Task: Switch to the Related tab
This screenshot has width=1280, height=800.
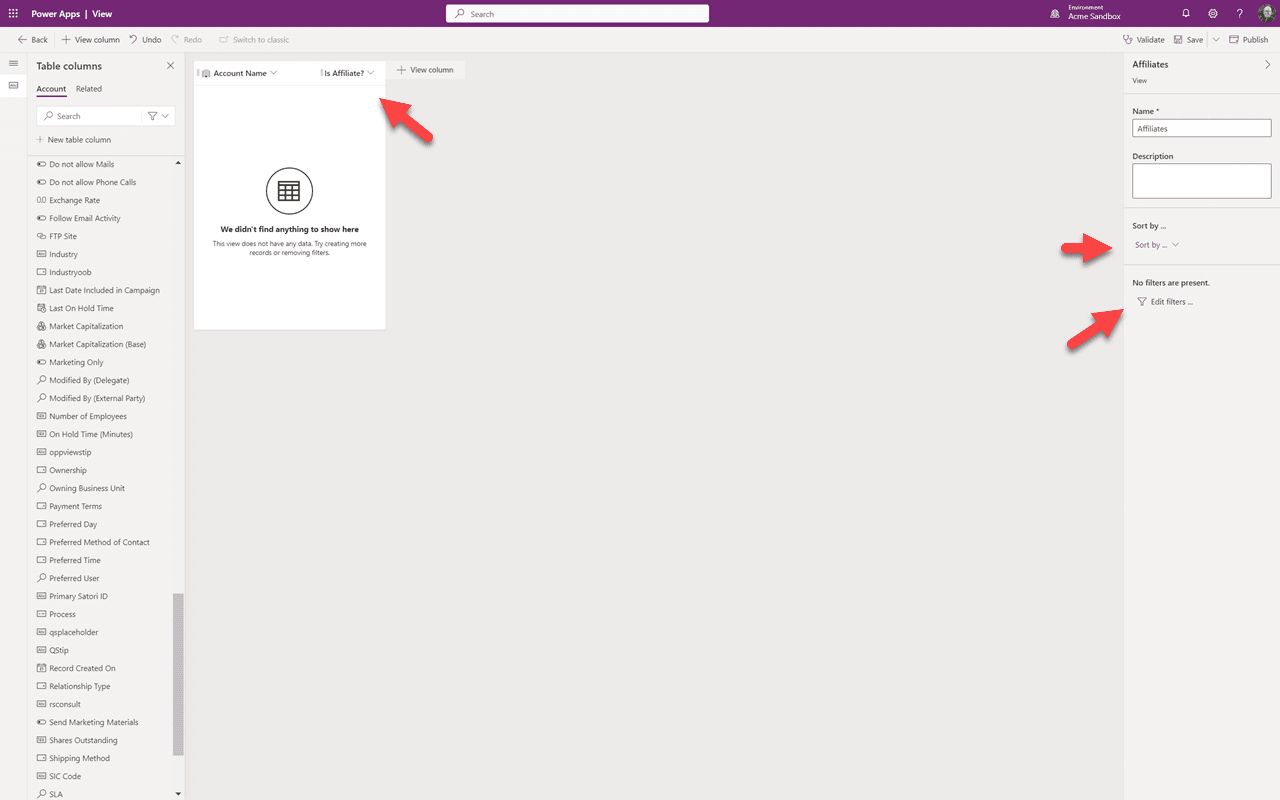Action: click(89, 88)
